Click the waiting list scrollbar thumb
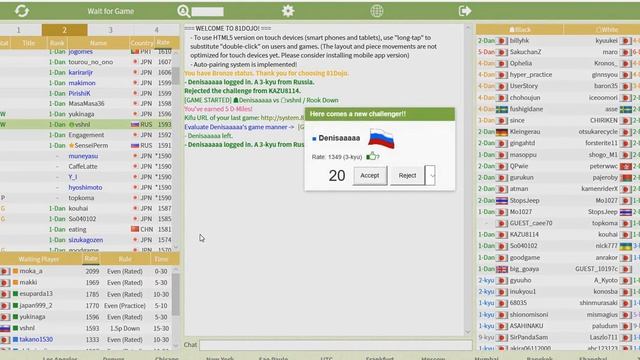 point(176,294)
